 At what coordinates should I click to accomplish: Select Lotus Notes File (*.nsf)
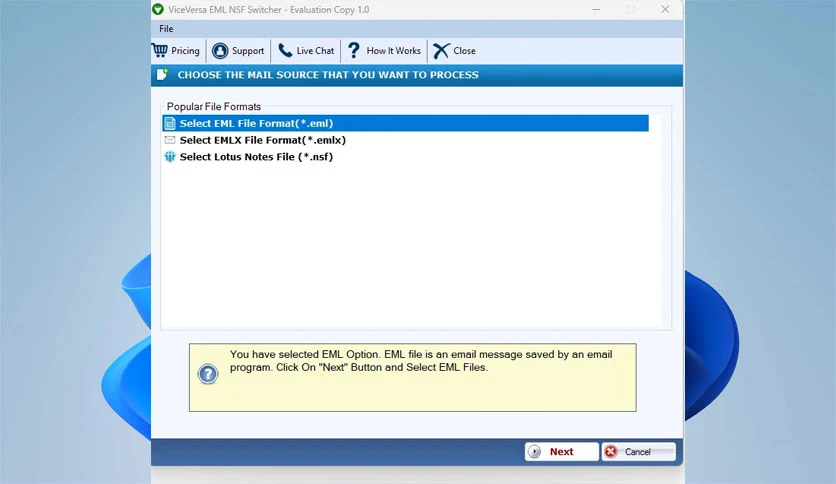[x=405, y=157]
